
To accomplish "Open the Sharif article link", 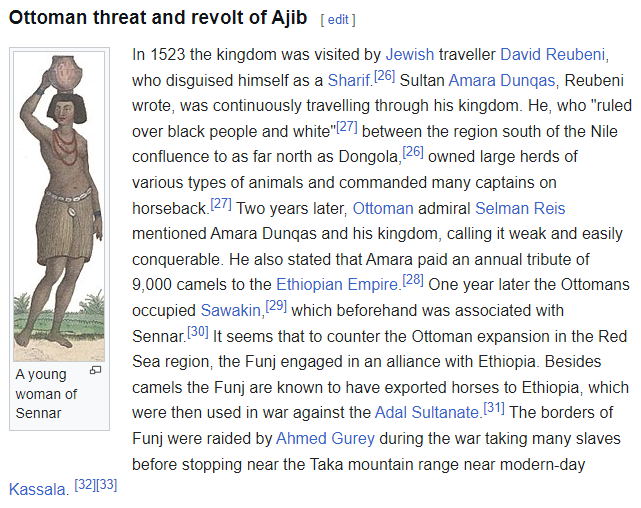I will (349, 80).
